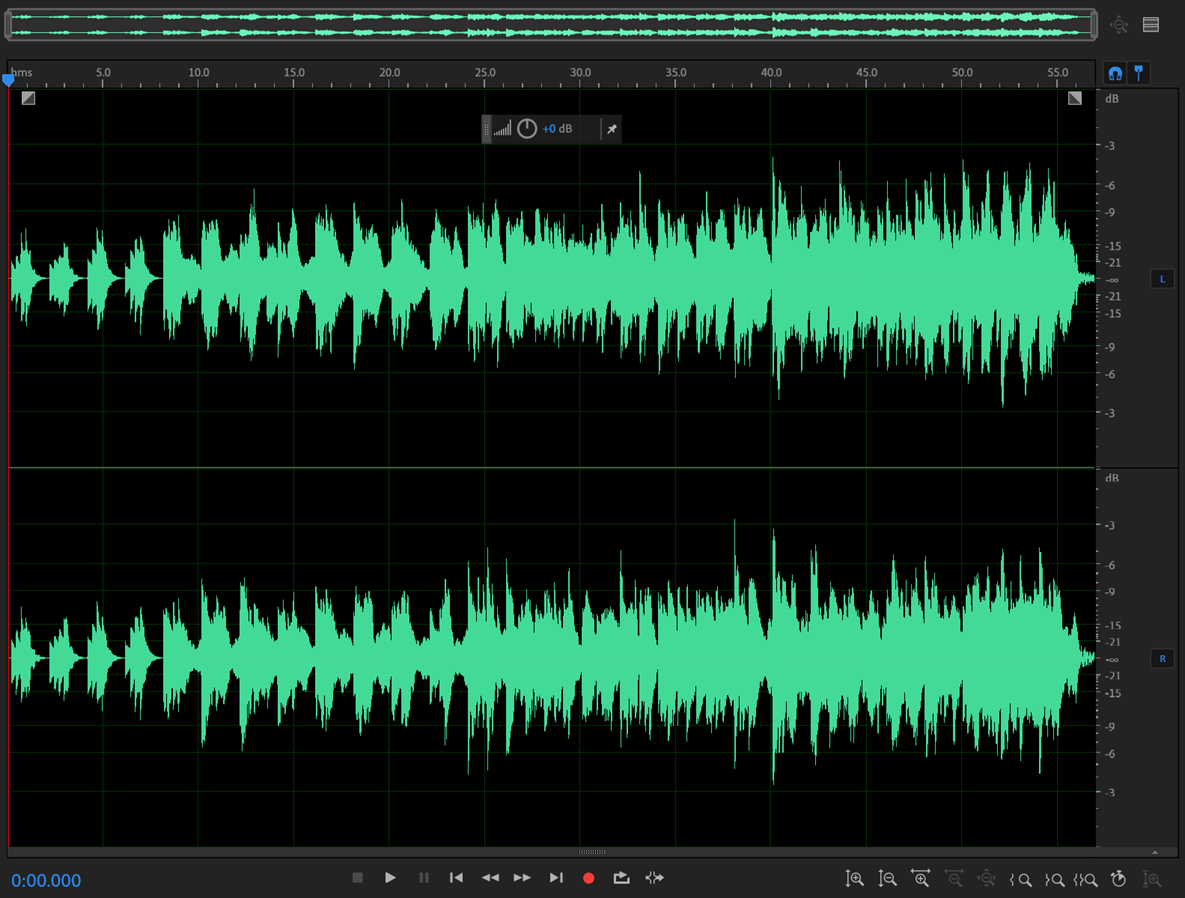Viewport: 1185px width, 898px height.
Task: Click the zoom selected track icon at far right
Action: pos(1152,879)
